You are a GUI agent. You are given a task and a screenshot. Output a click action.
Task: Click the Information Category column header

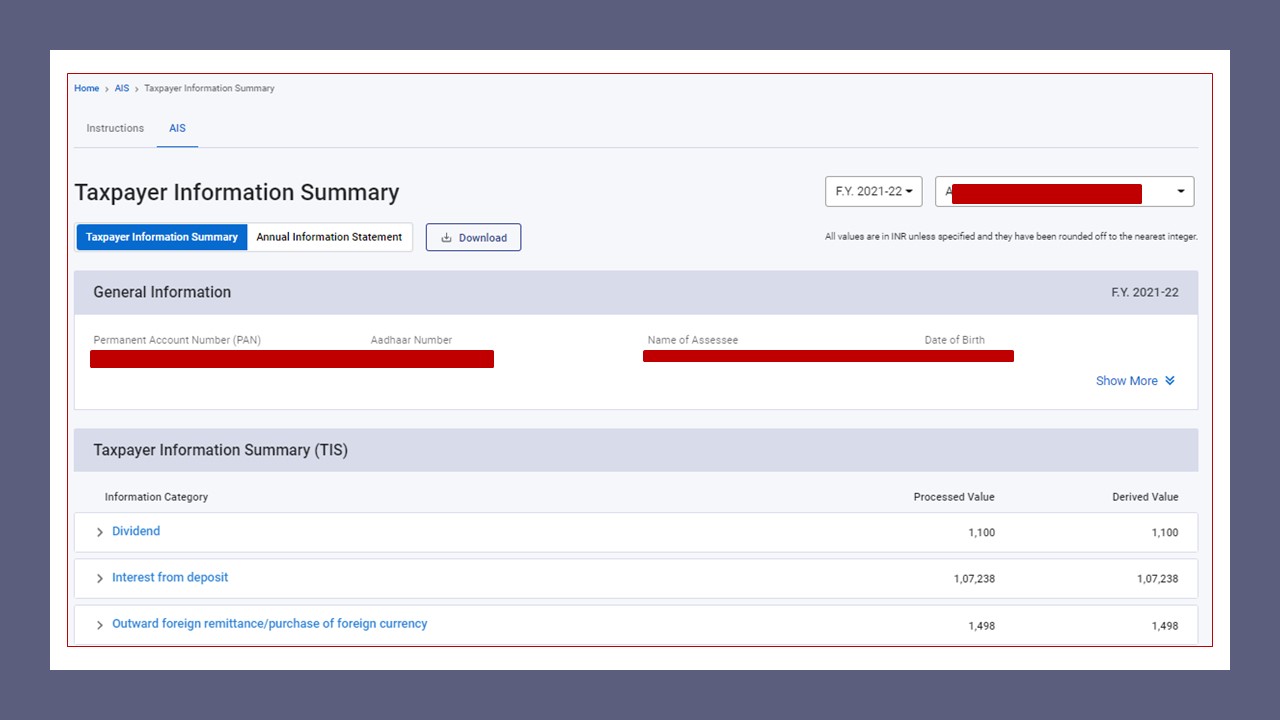(x=156, y=497)
